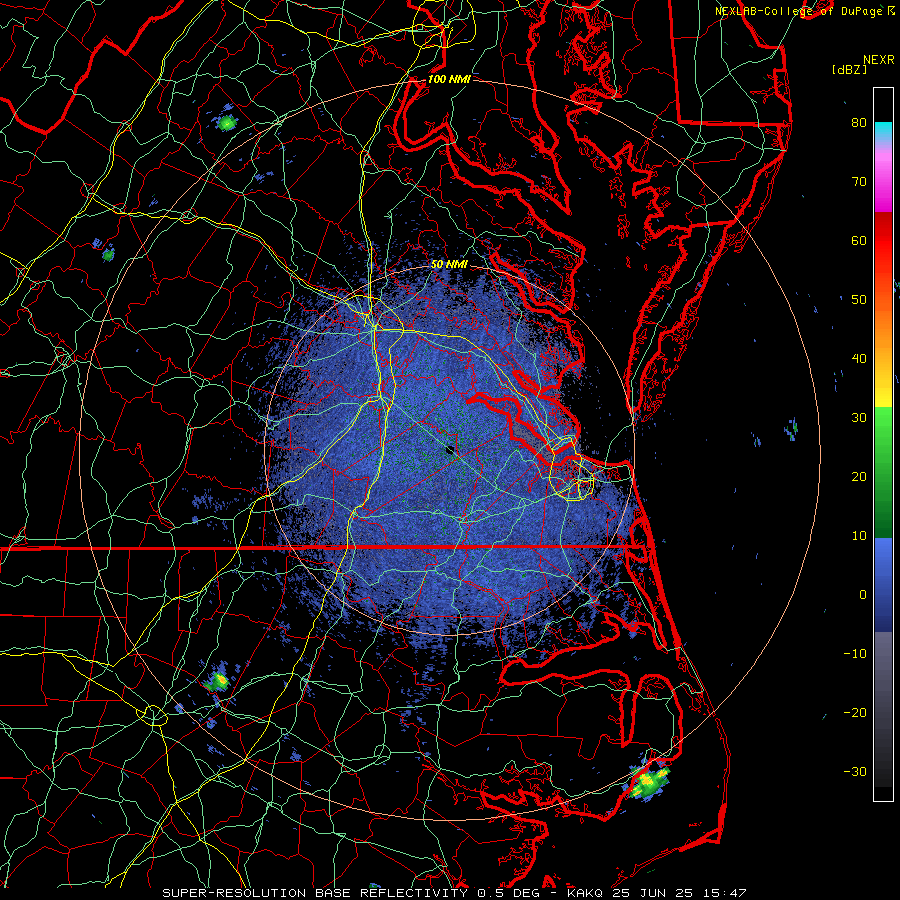This screenshot has height=900, width=900.
Task: Click the yellow-cored storm cell in the southwest
Action: coord(219,681)
